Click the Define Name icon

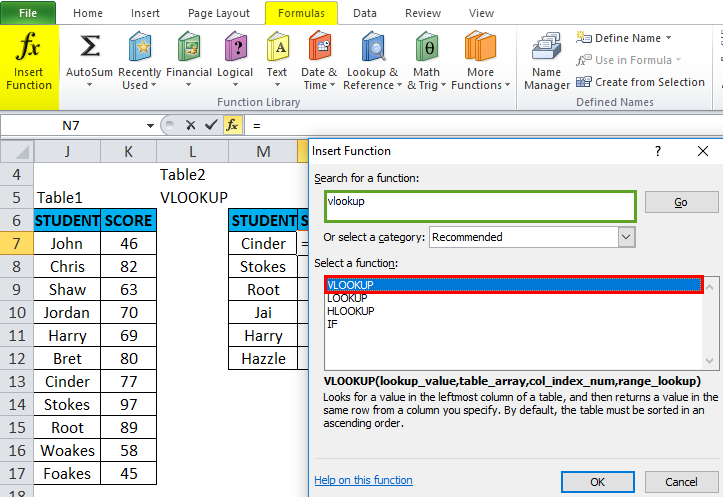point(583,37)
